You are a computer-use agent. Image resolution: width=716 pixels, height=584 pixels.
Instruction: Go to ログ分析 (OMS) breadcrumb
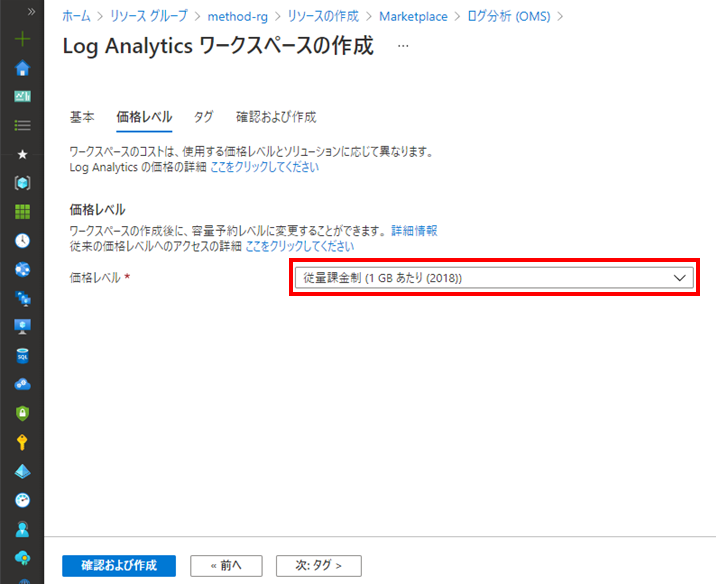pyautogui.click(x=509, y=16)
